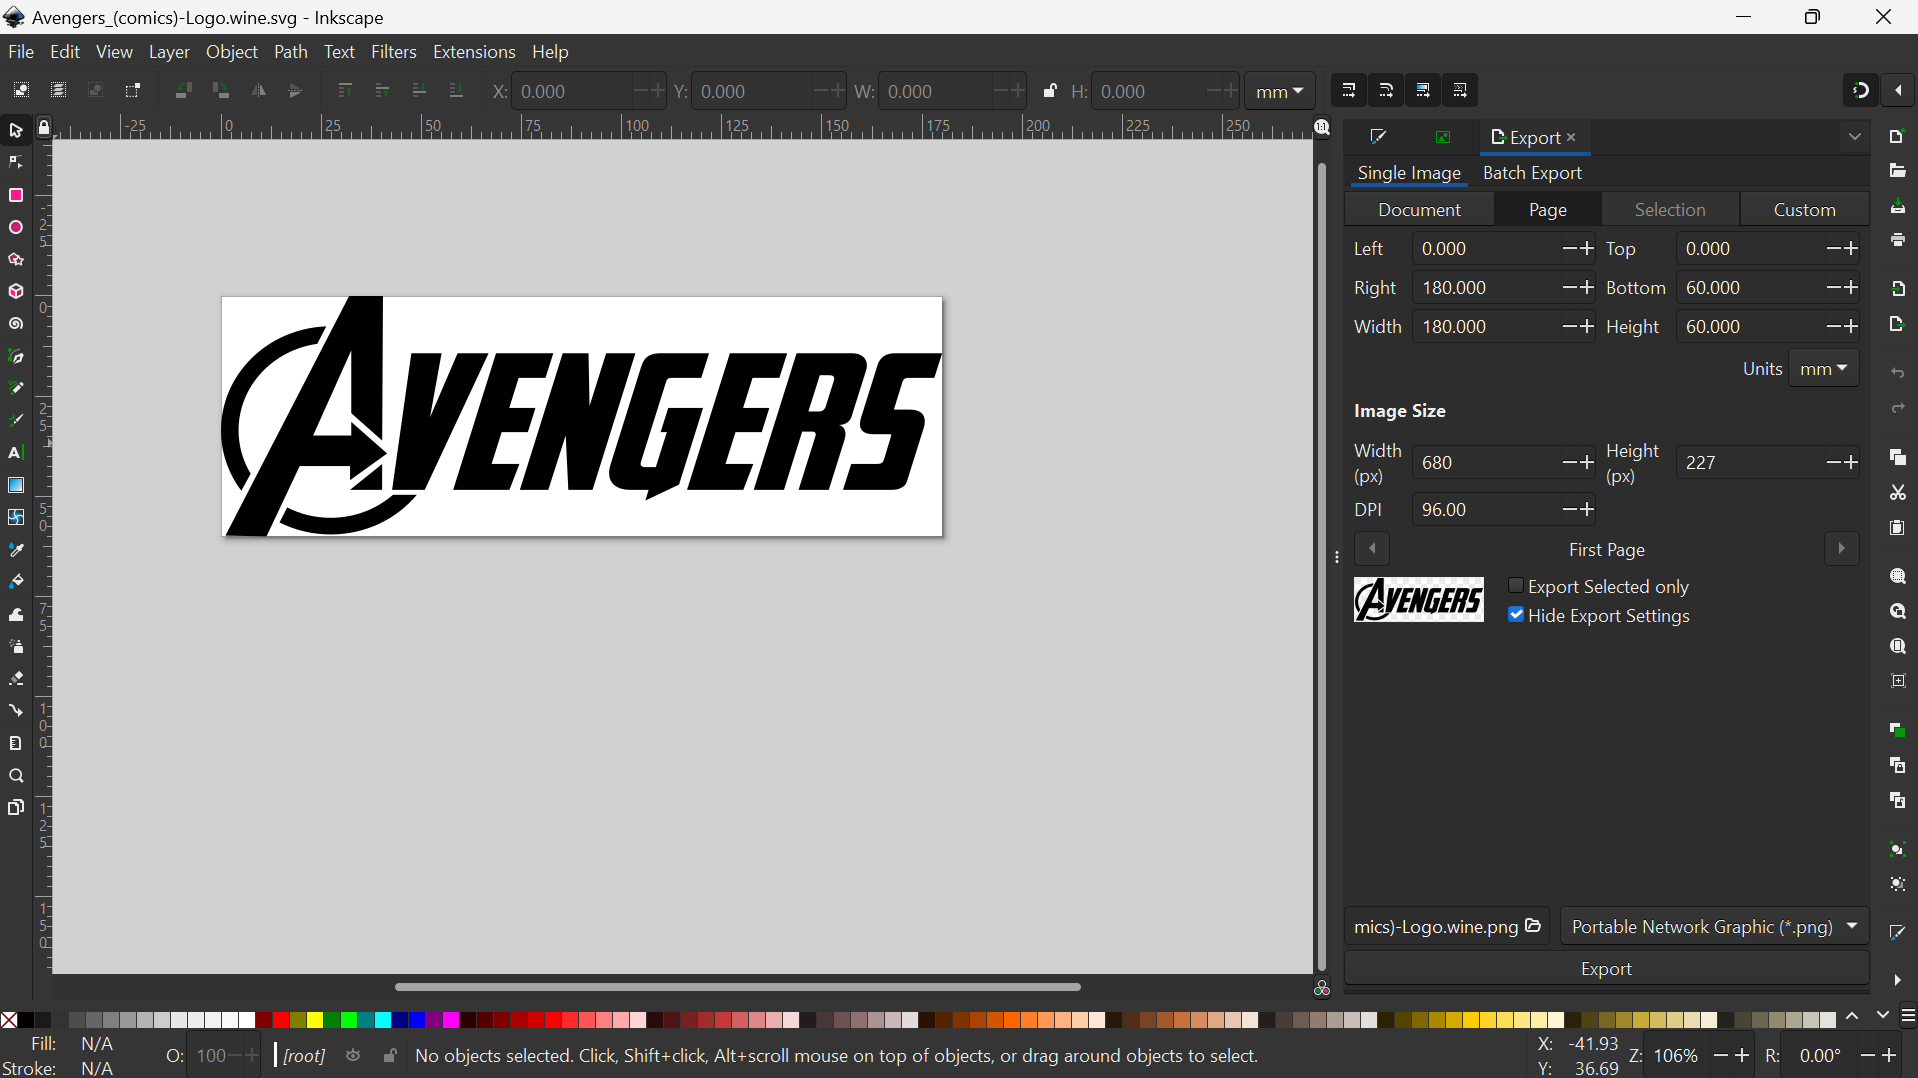Select Custom export area

(1804, 209)
